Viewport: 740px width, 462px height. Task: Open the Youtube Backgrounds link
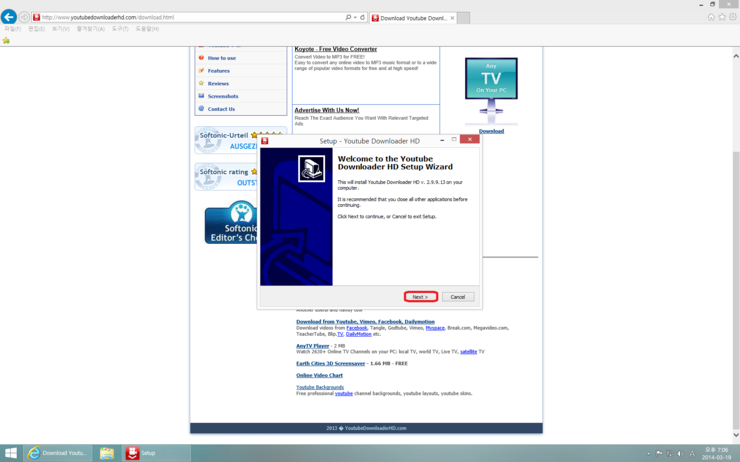click(320, 387)
